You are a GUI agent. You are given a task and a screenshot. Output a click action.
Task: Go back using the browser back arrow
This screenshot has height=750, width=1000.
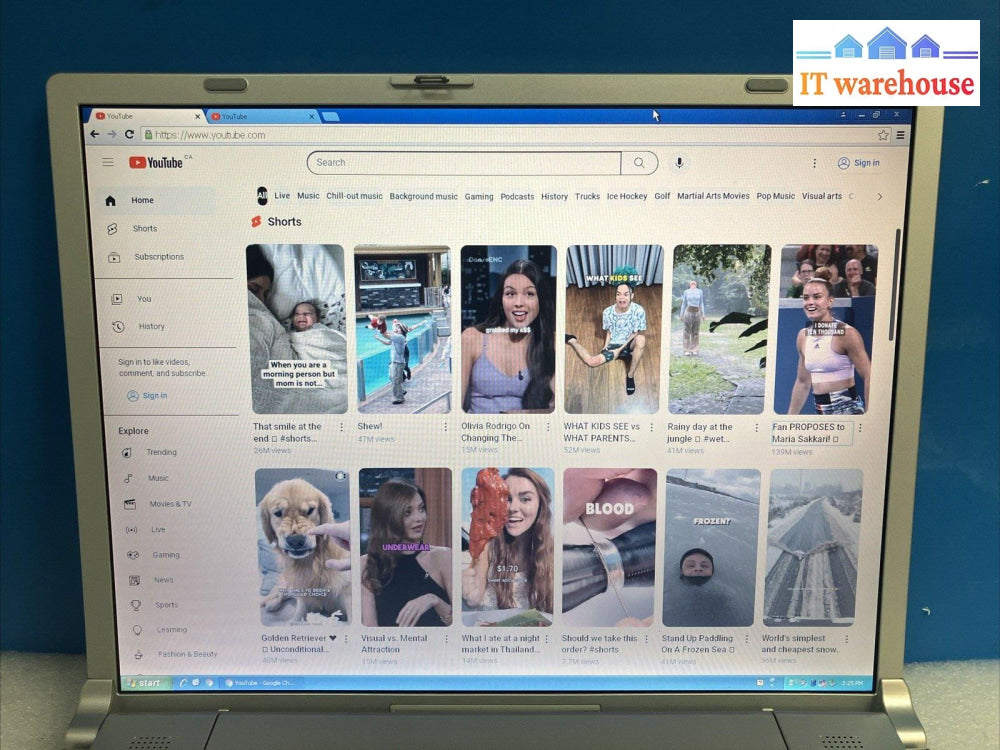point(95,134)
